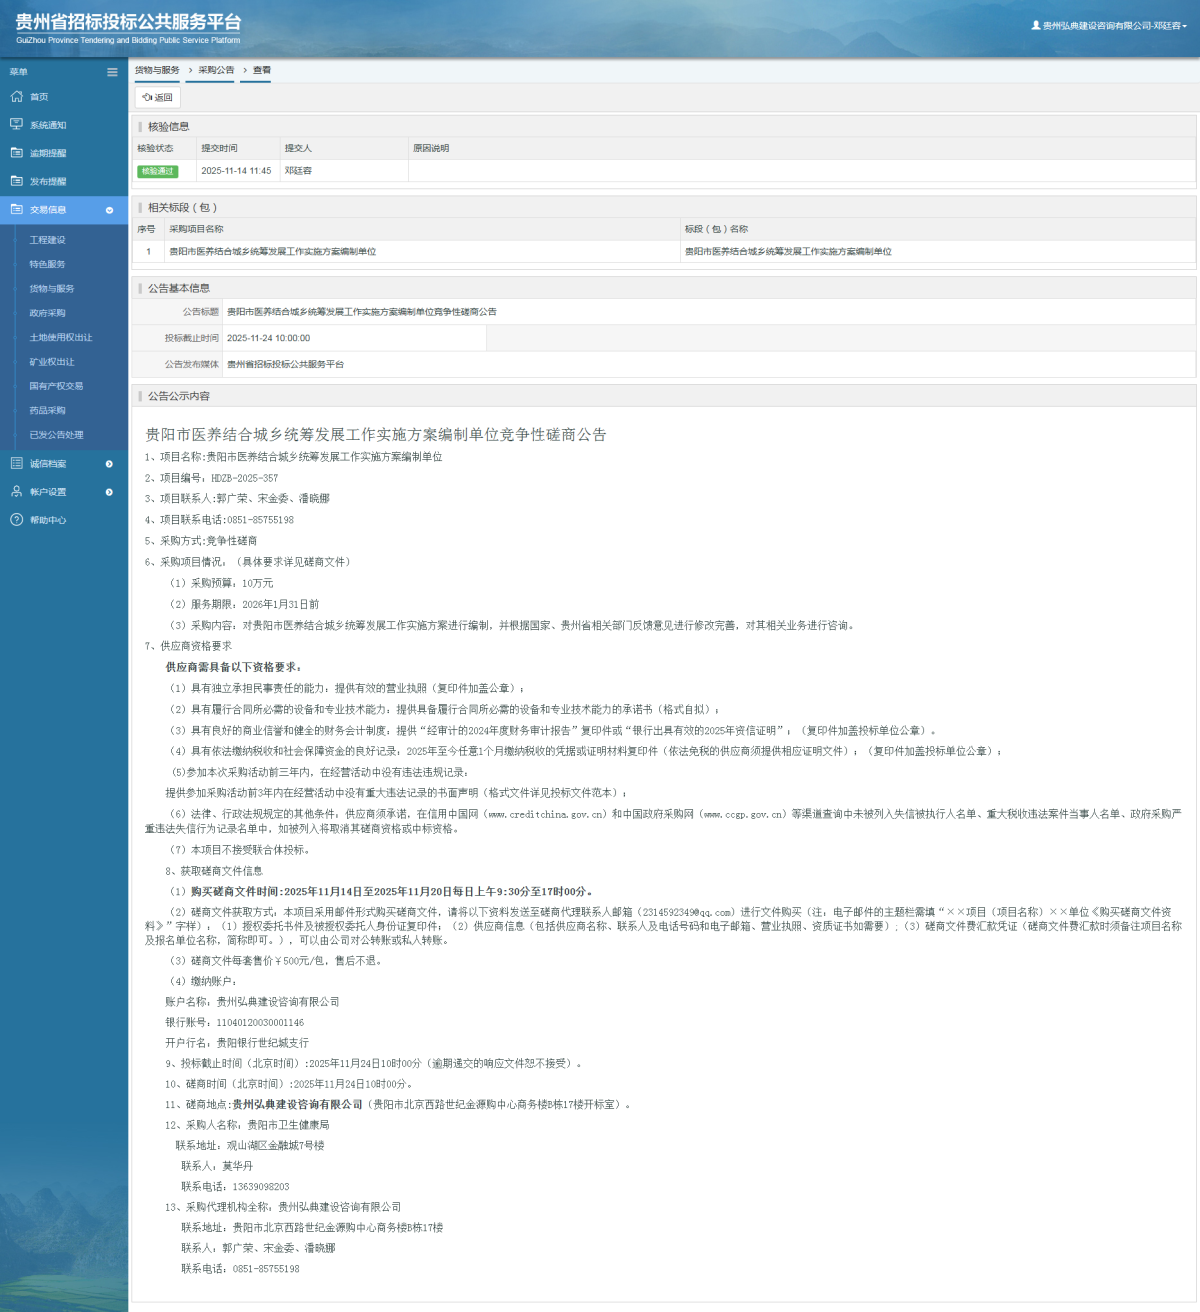Open 已发公告处理 in the sidebar

coord(56,435)
